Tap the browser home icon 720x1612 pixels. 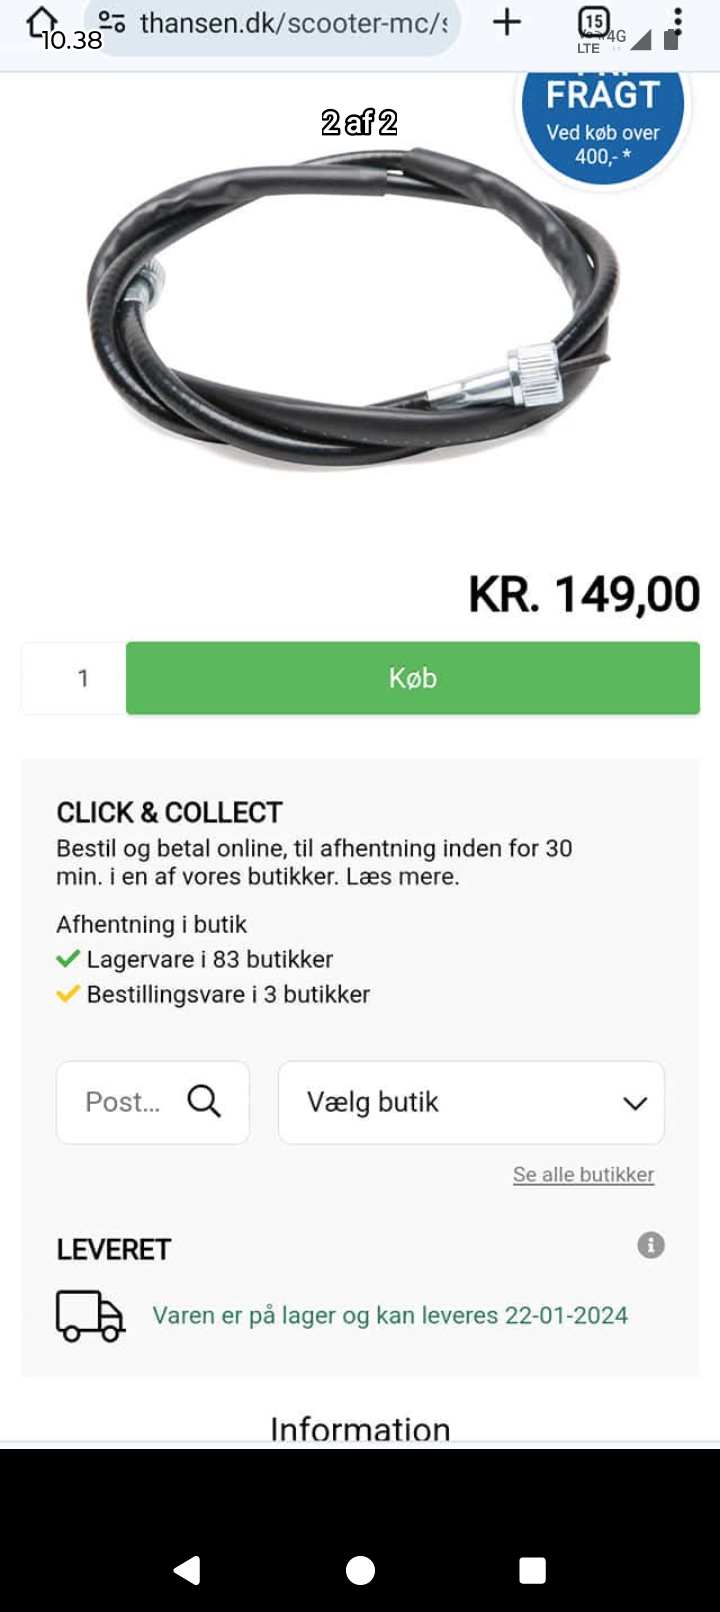point(41,21)
